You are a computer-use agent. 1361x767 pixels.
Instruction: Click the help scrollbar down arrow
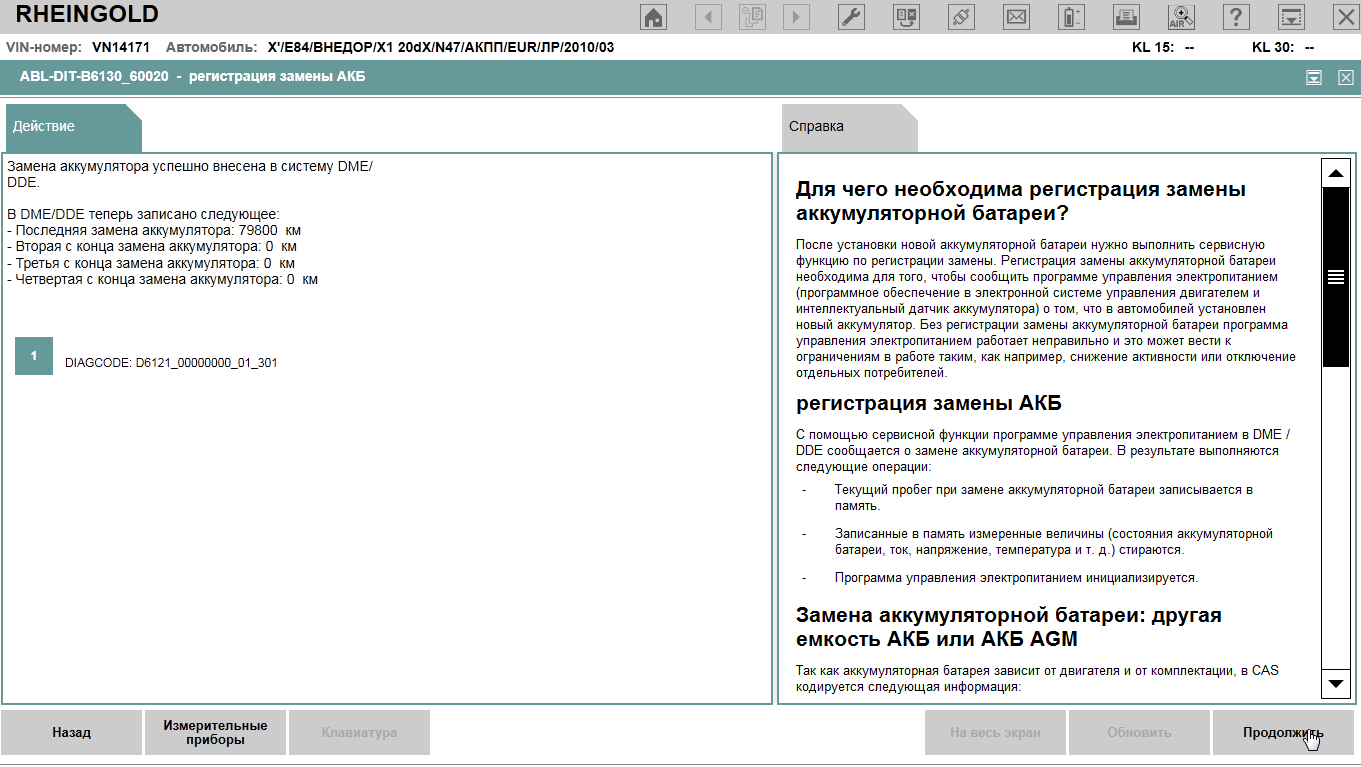(x=1335, y=683)
